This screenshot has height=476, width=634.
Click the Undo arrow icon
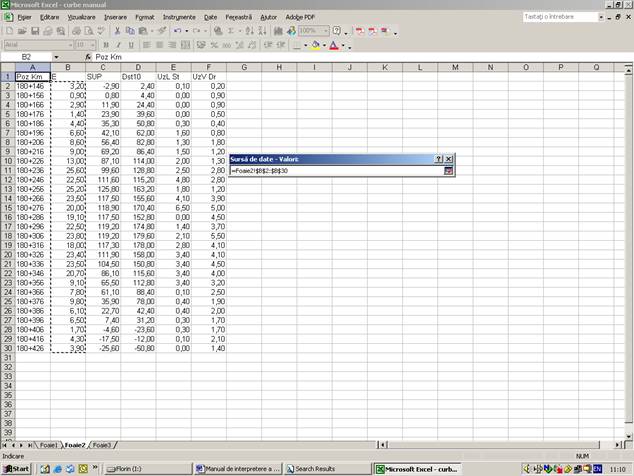pyautogui.click(x=177, y=31)
